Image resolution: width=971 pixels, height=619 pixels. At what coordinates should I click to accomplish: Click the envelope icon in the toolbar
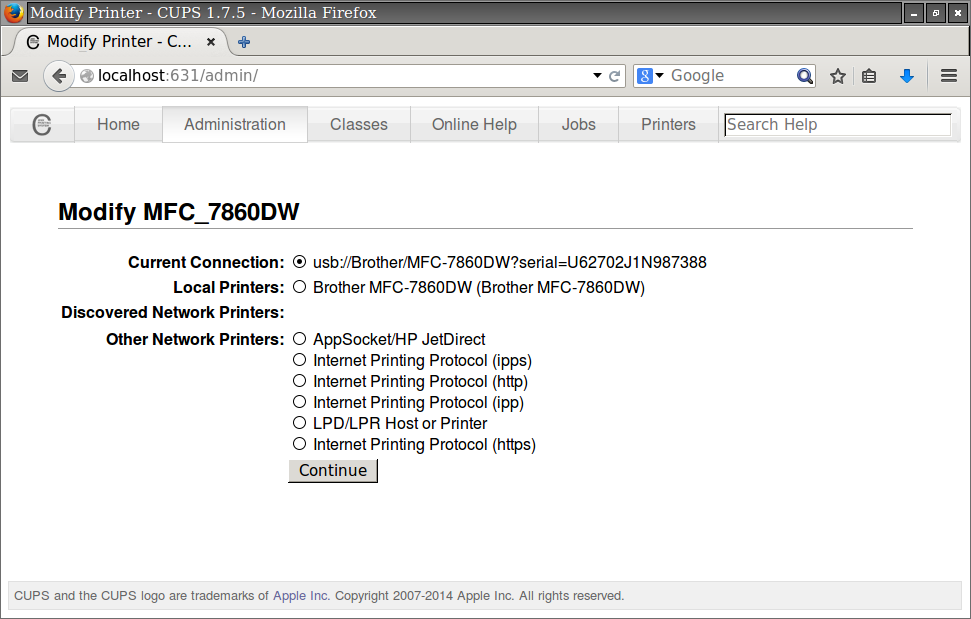tap(20, 75)
